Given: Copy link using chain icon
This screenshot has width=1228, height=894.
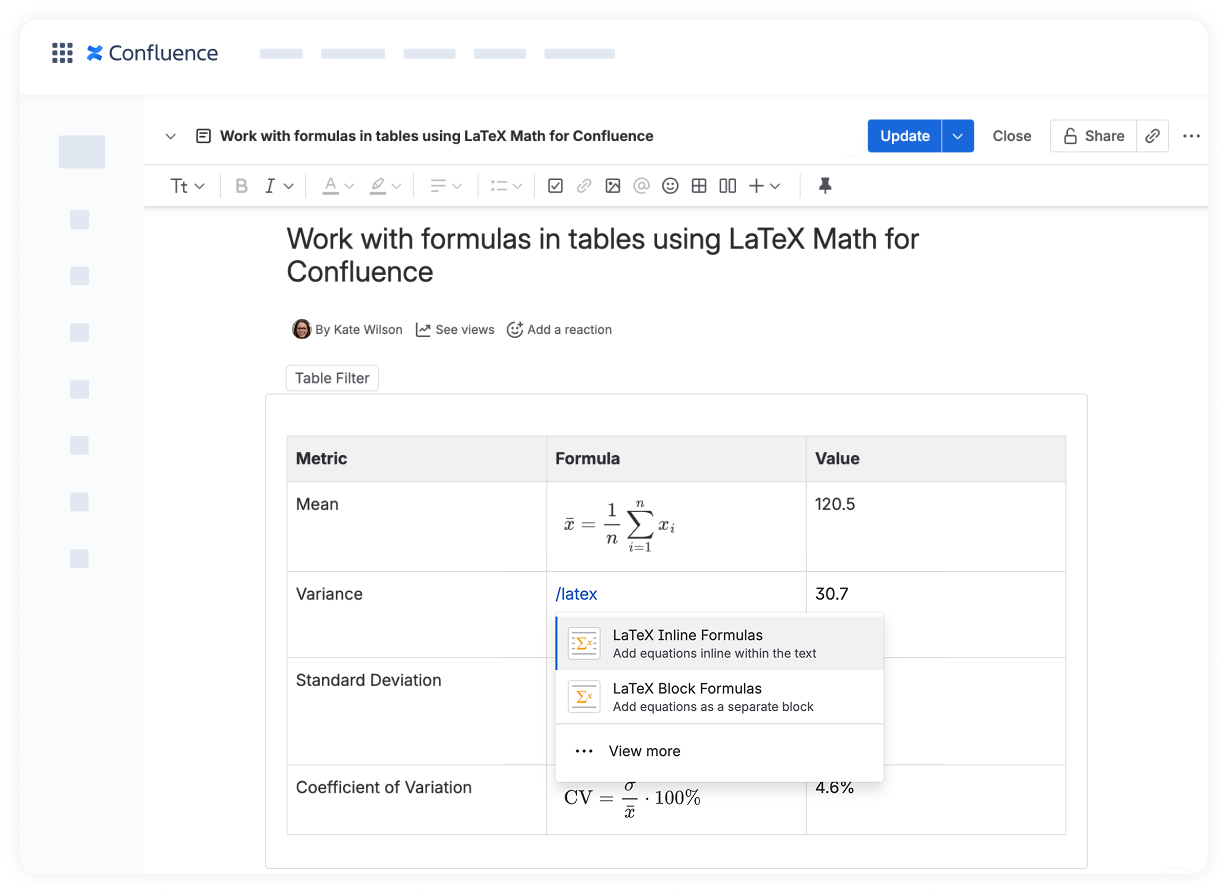Looking at the screenshot, I should coord(1152,136).
